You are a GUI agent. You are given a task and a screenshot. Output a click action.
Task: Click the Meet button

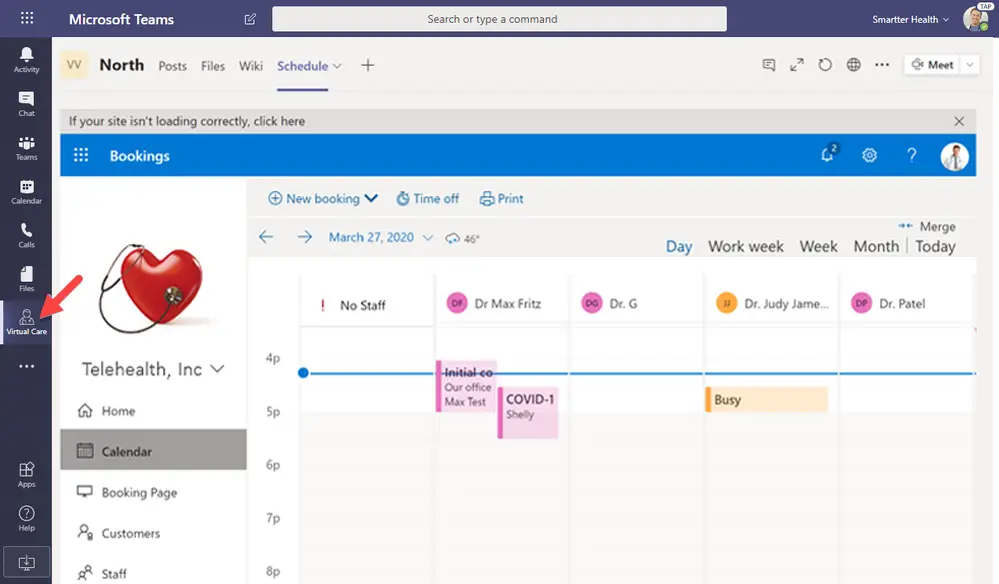pos(932,65)
